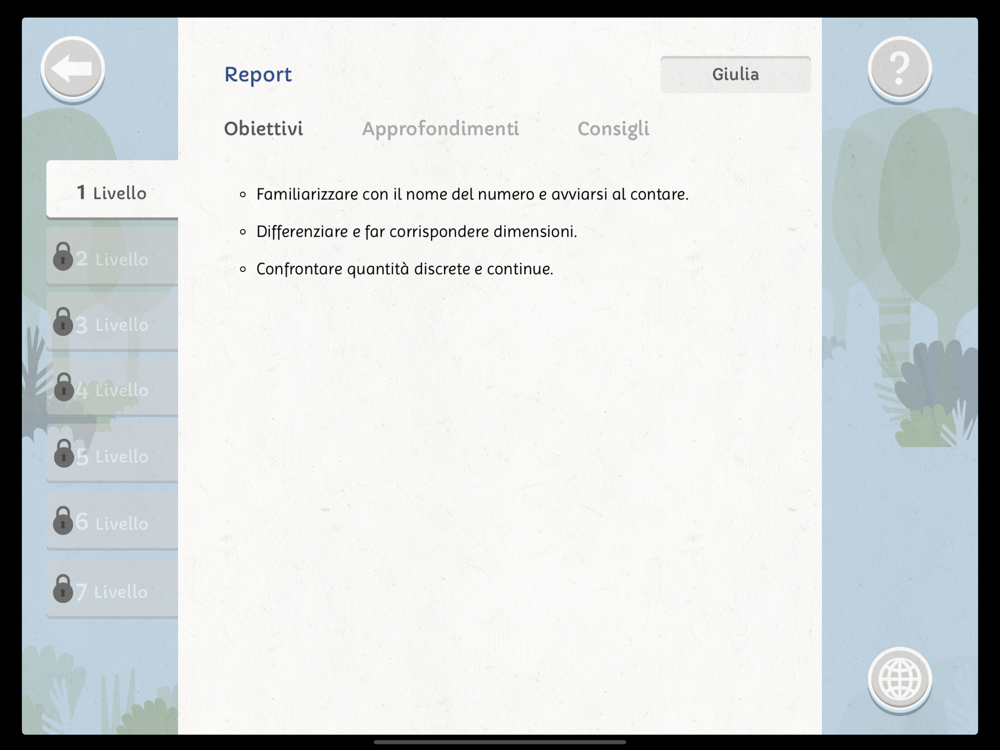Screen dimensions: 1000x750
Task: Click the 'Differenziare e far corrispondere dimensioni' line
Action: tap(416, 232)
